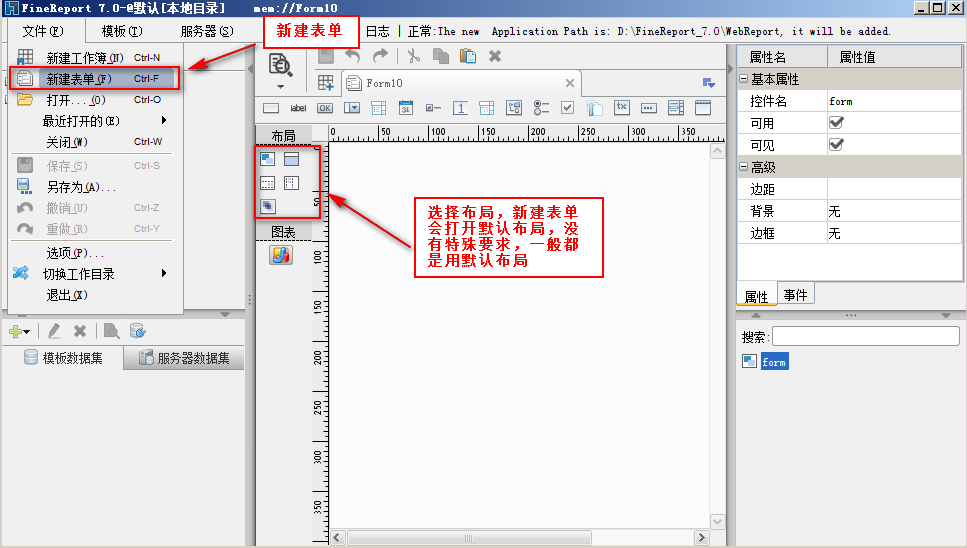
Task: Switch to the 服务器数据集 tab
Action: click(184, 358)
